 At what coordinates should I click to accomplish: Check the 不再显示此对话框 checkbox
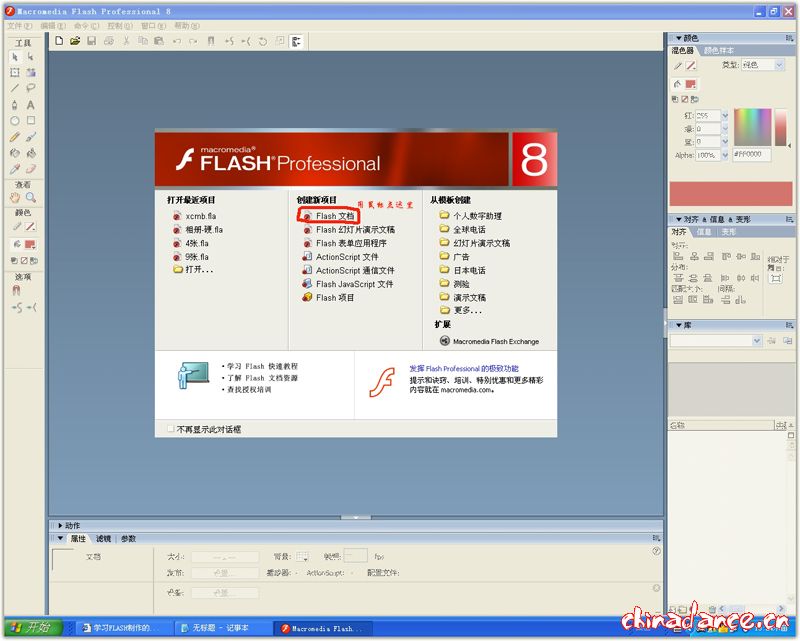[172, 429]
